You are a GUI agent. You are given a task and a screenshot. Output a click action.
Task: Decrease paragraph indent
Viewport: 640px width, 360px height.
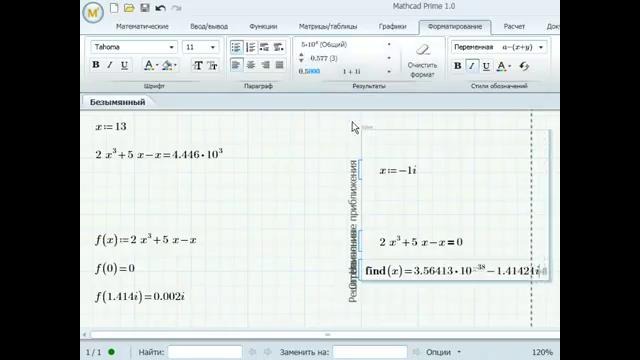coord(264,47)
